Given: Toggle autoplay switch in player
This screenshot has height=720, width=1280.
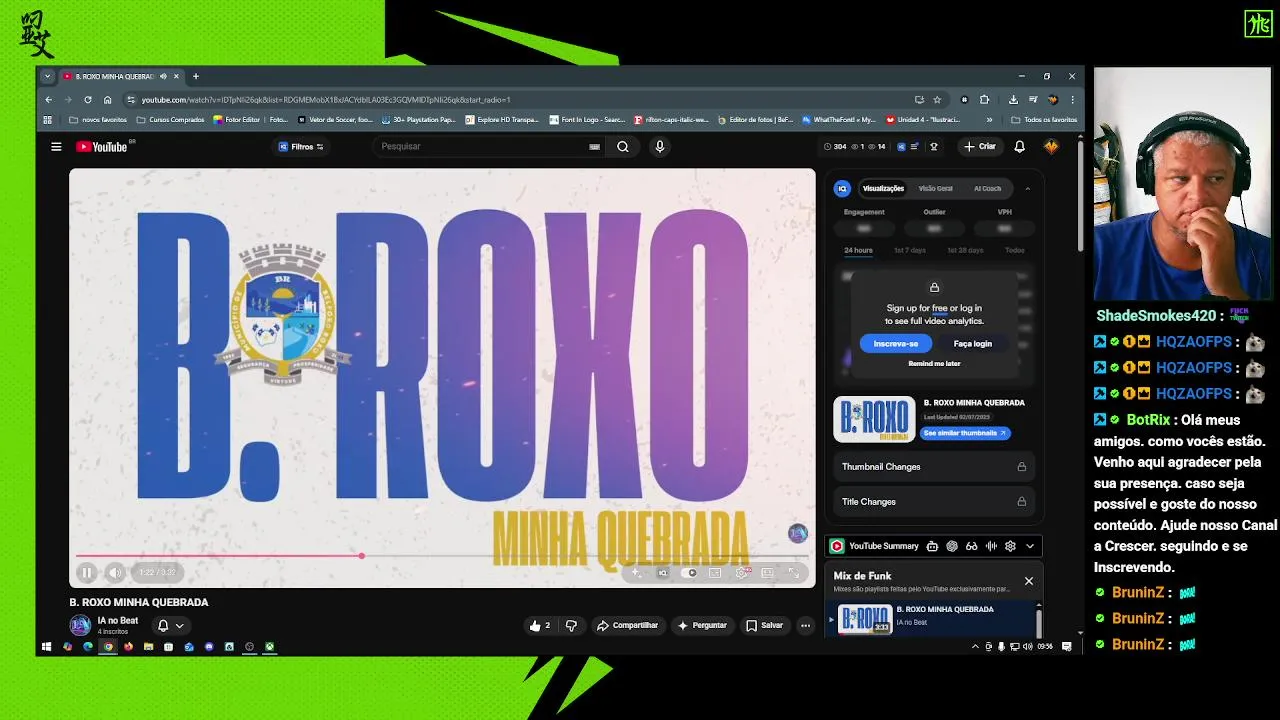Looking at the screenshot, I should 689,573.
